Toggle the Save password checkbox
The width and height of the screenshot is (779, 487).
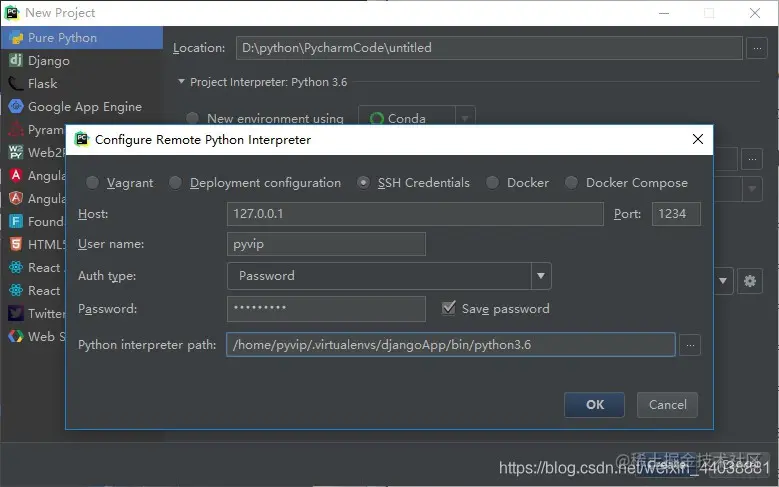[449, 308]
